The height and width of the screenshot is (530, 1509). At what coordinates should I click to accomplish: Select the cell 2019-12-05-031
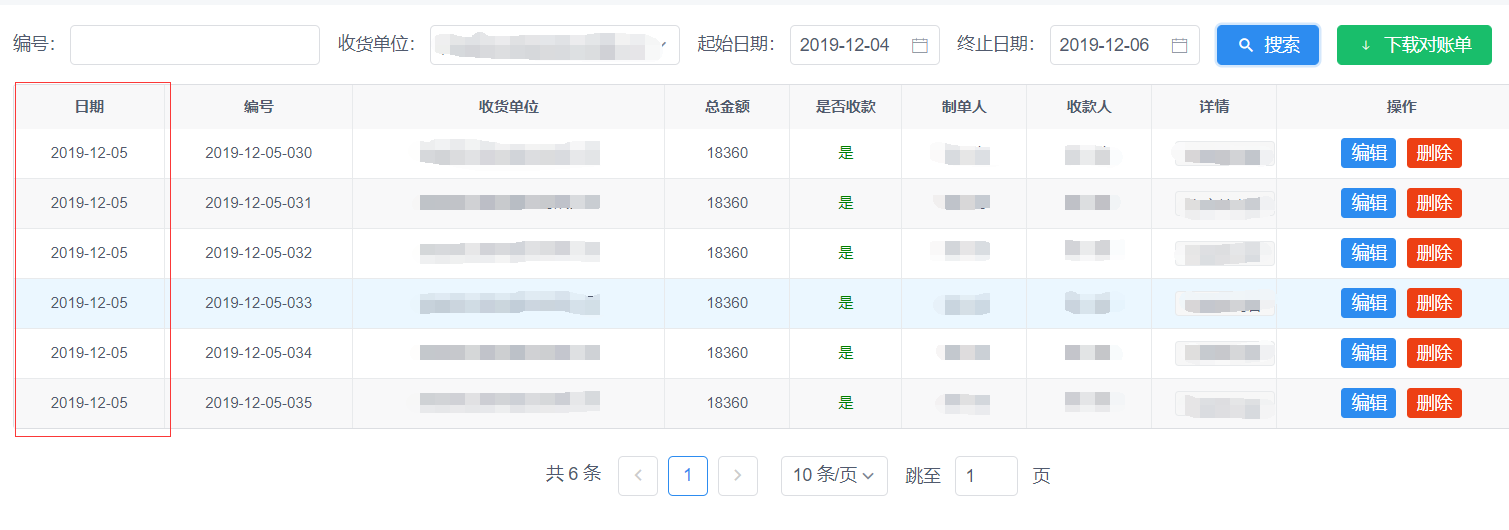tap(259, 203)
